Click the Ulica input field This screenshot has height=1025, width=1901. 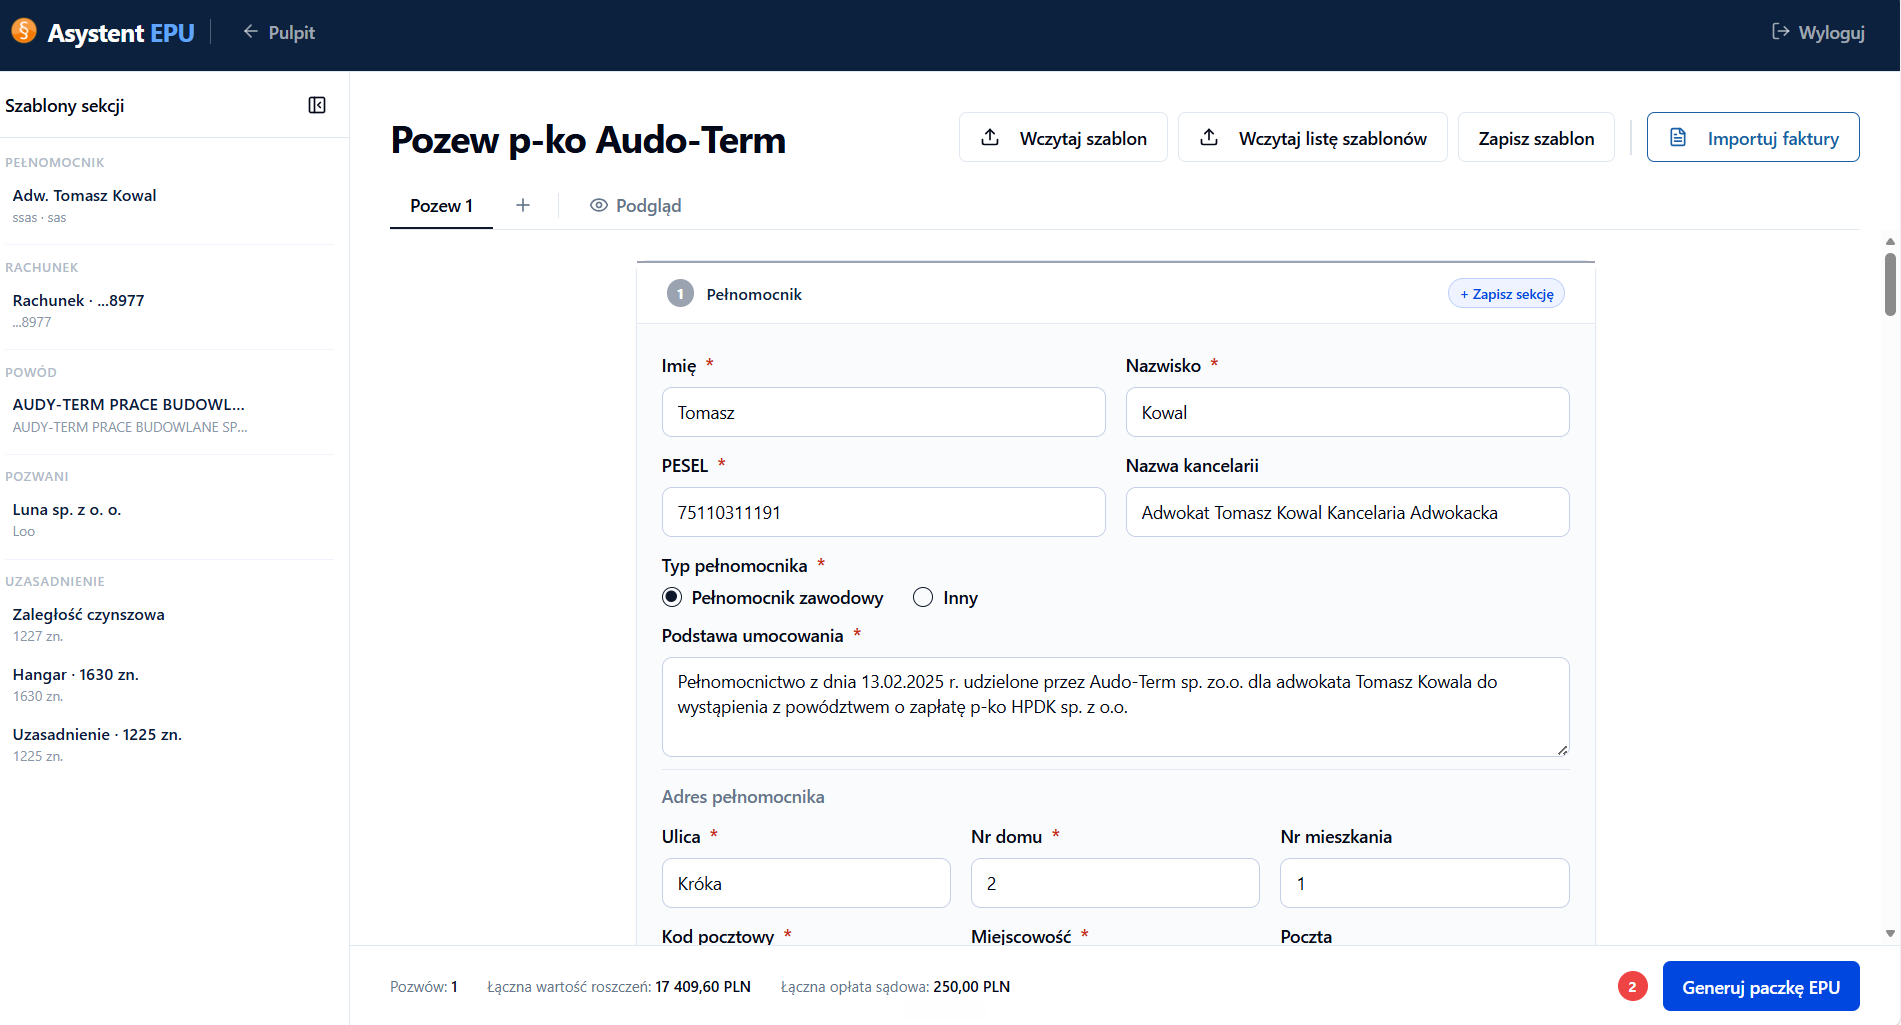806,883
